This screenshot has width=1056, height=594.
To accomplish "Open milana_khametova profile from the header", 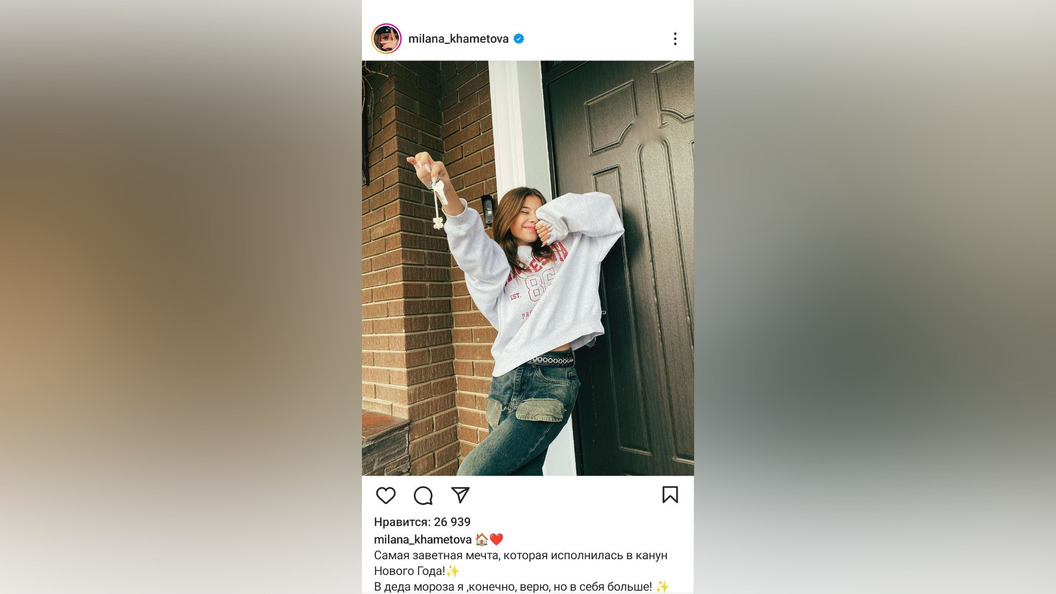I will (x=458, y=39).
